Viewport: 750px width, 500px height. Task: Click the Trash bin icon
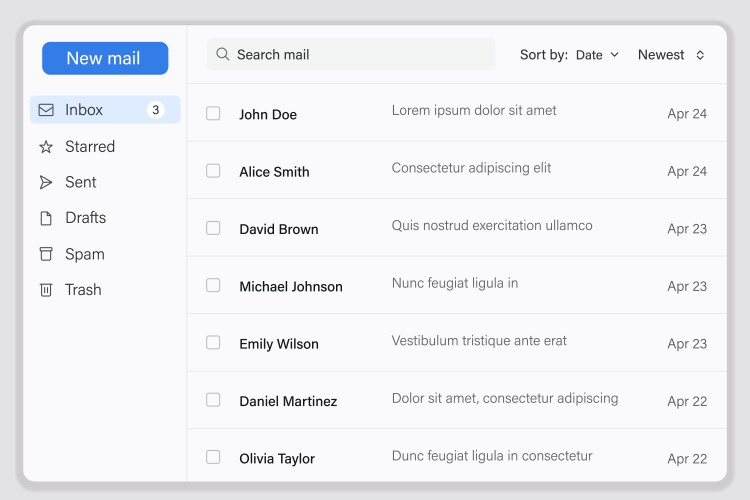point(46,290)
